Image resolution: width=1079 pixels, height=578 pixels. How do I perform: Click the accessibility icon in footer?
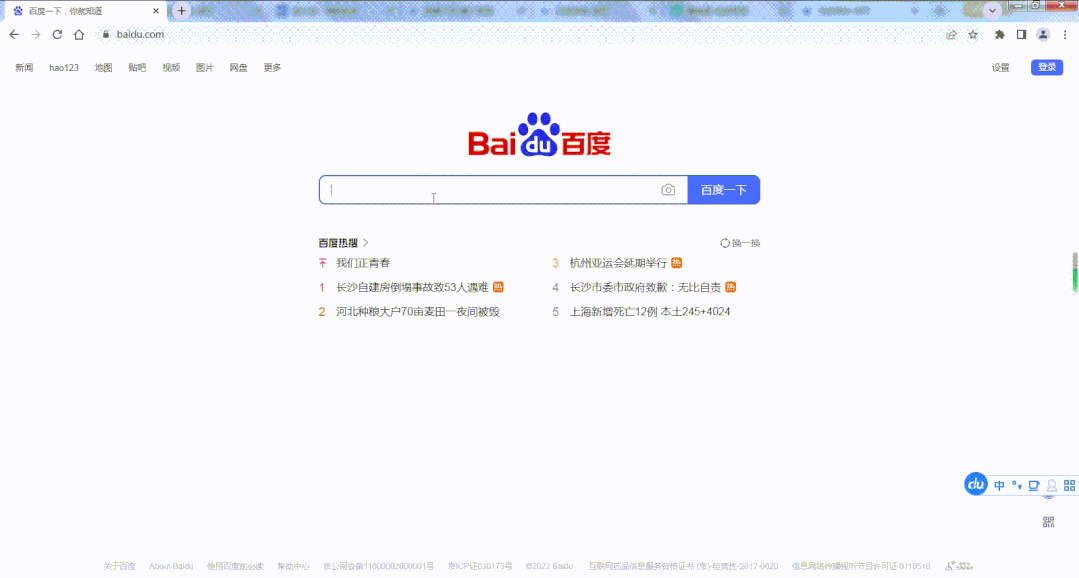pyautogui.click(x=959, y=566)
